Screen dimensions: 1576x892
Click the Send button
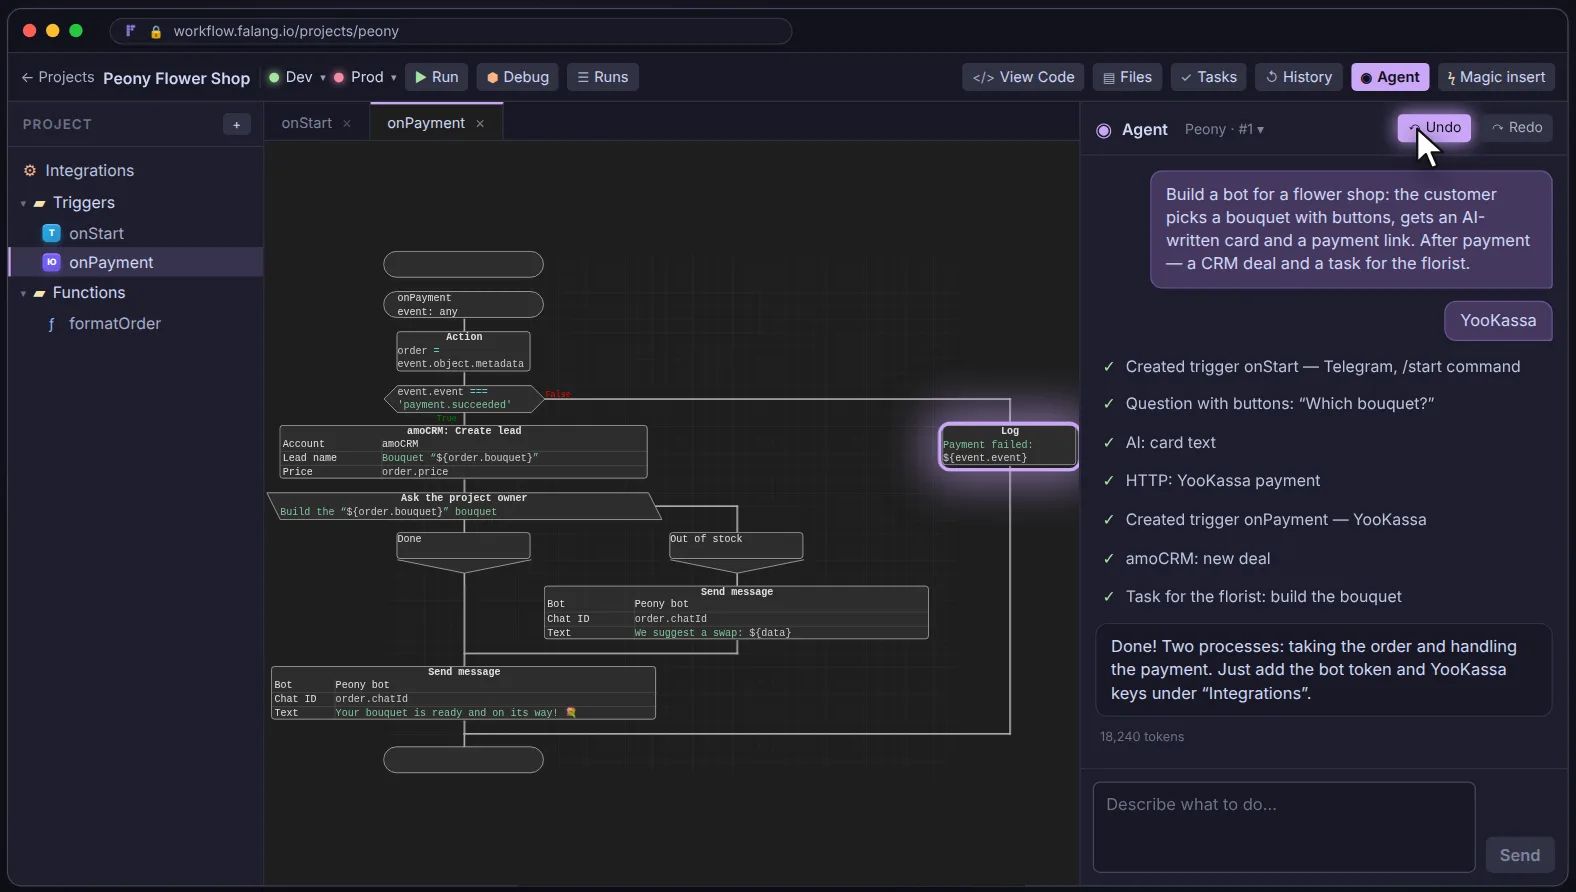(x=1520, y=855)
